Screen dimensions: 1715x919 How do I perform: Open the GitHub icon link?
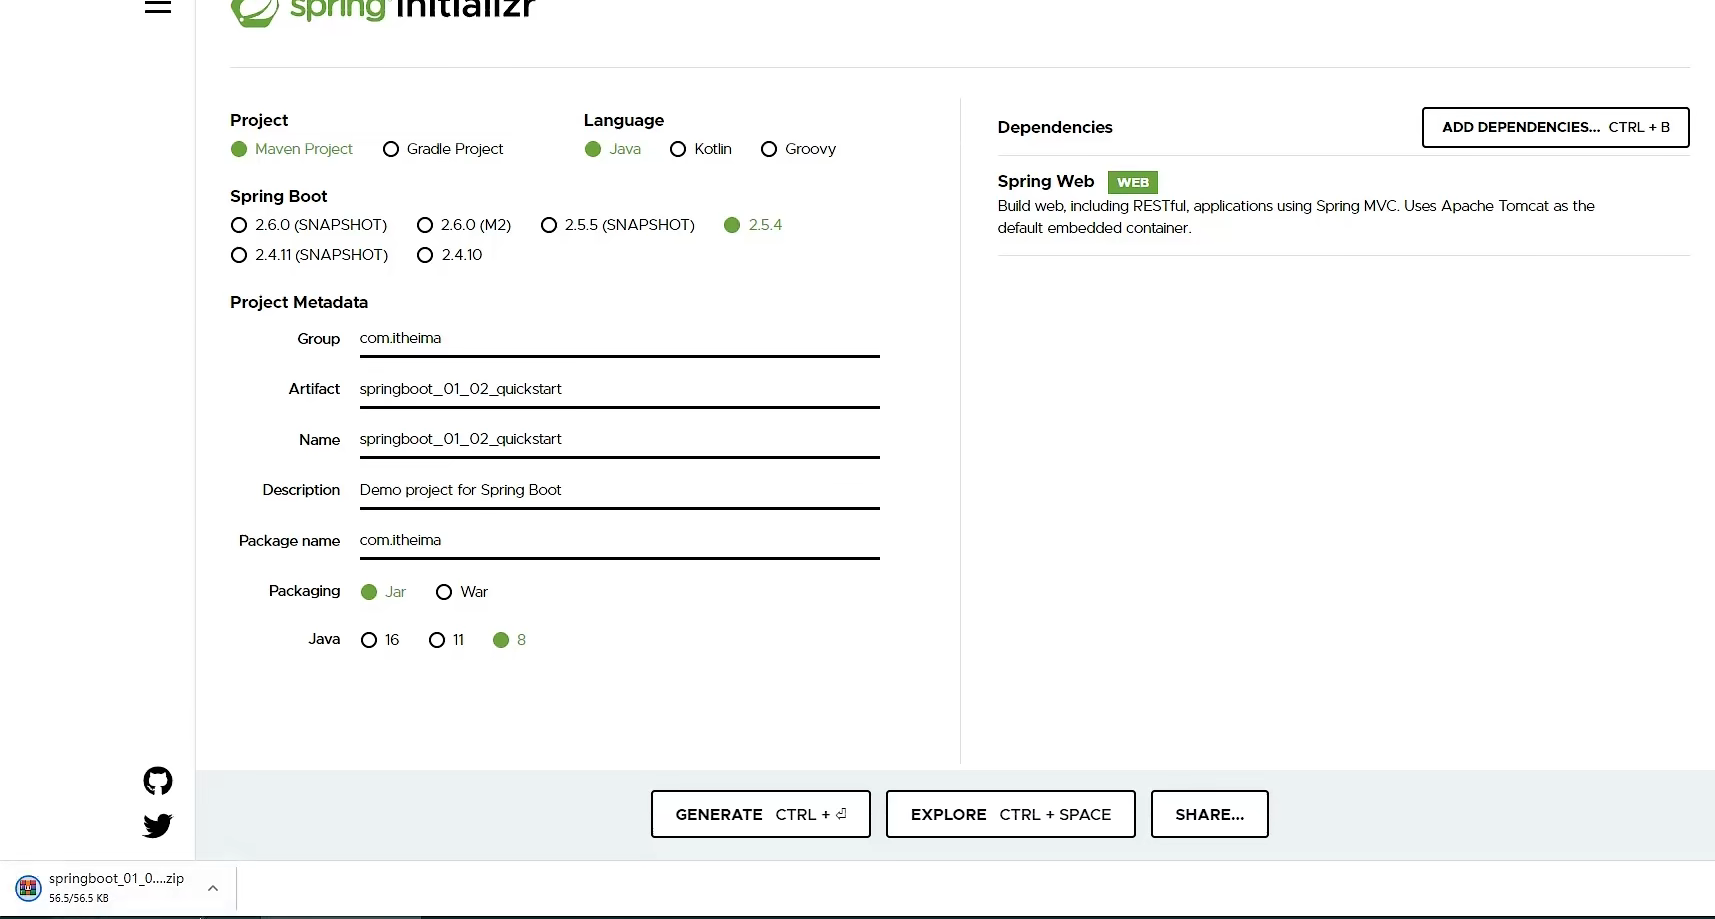tap(158, 781)
